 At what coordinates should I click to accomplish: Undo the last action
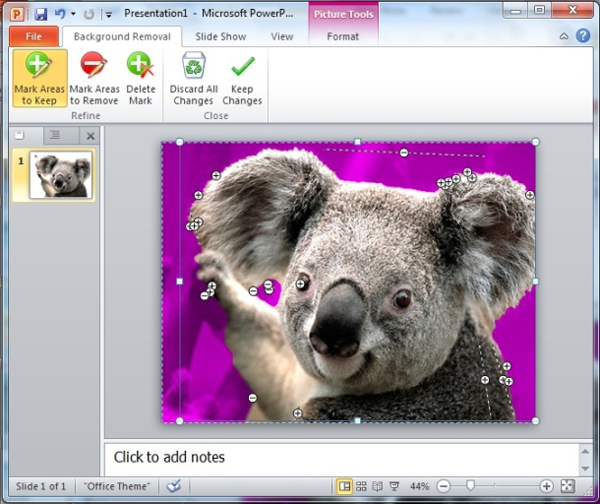click(x=60, y=14)
